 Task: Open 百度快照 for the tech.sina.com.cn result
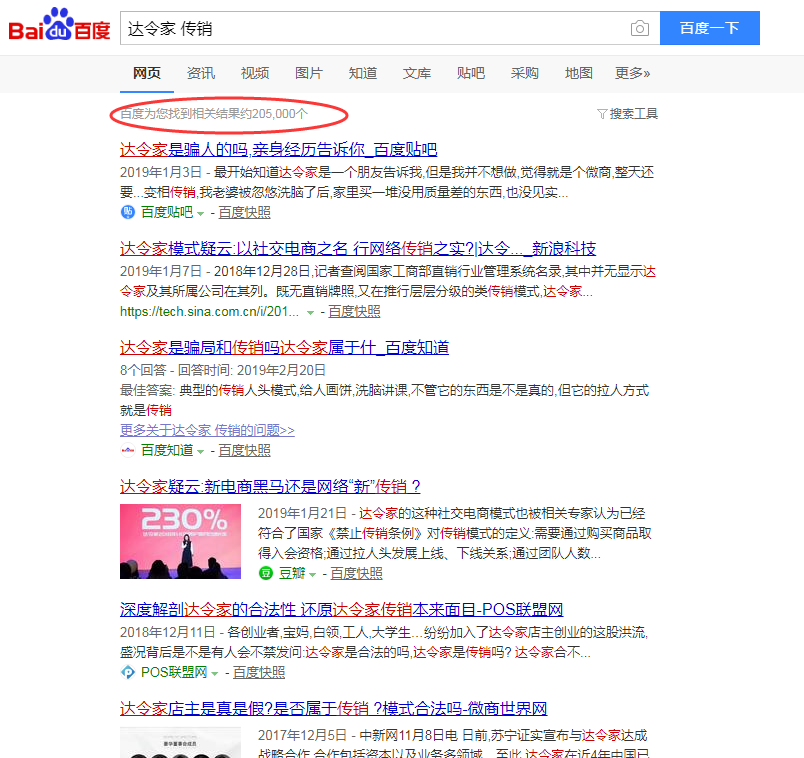pyautogui.click(x=354, y=311)
